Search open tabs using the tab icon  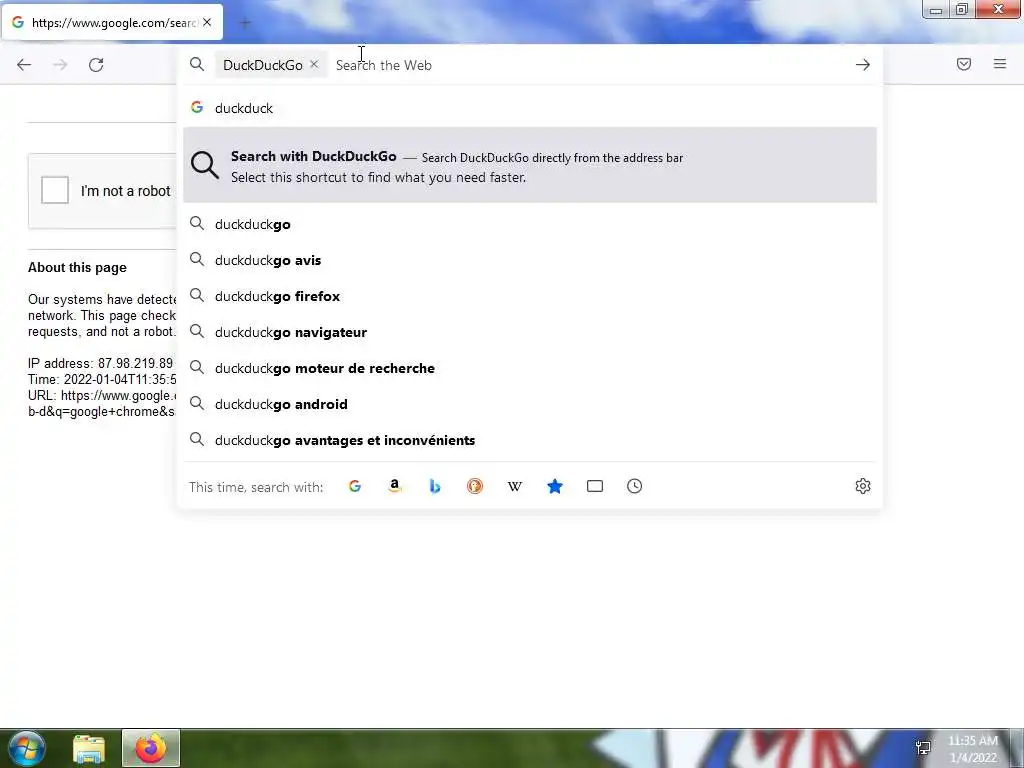595,486
